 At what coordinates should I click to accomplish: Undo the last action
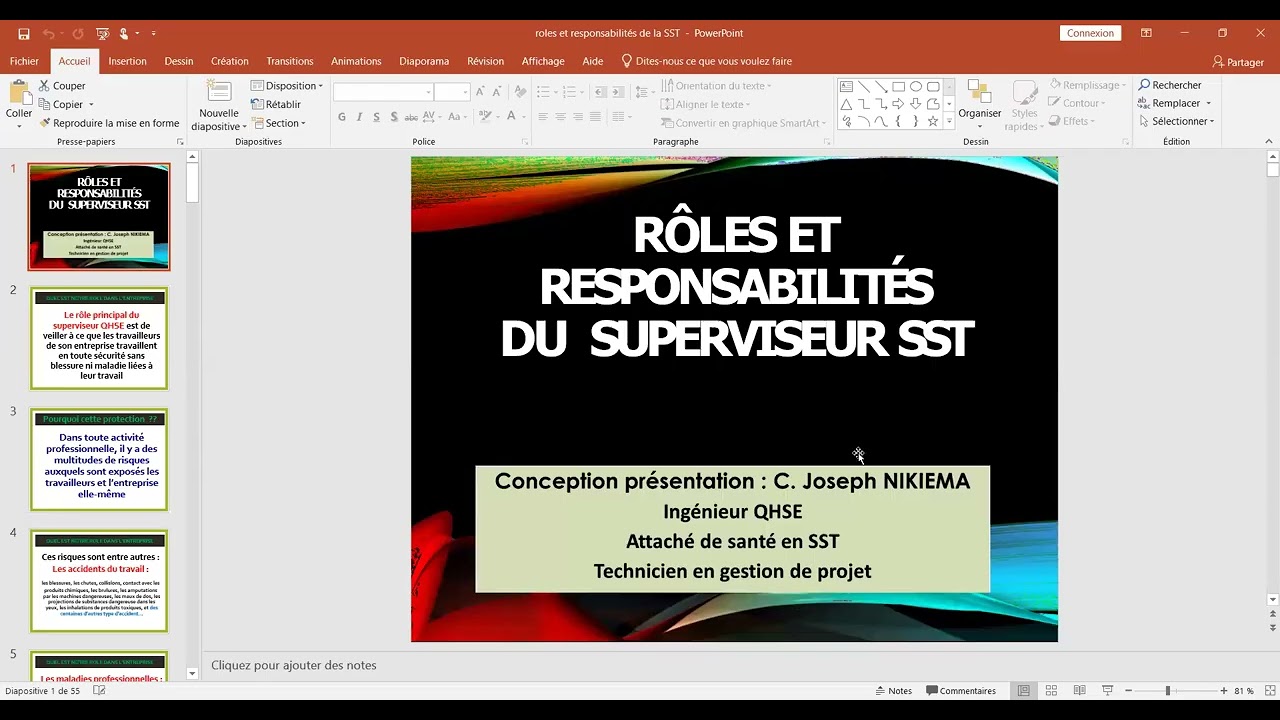pyautogui.click(x=49, y=33)
